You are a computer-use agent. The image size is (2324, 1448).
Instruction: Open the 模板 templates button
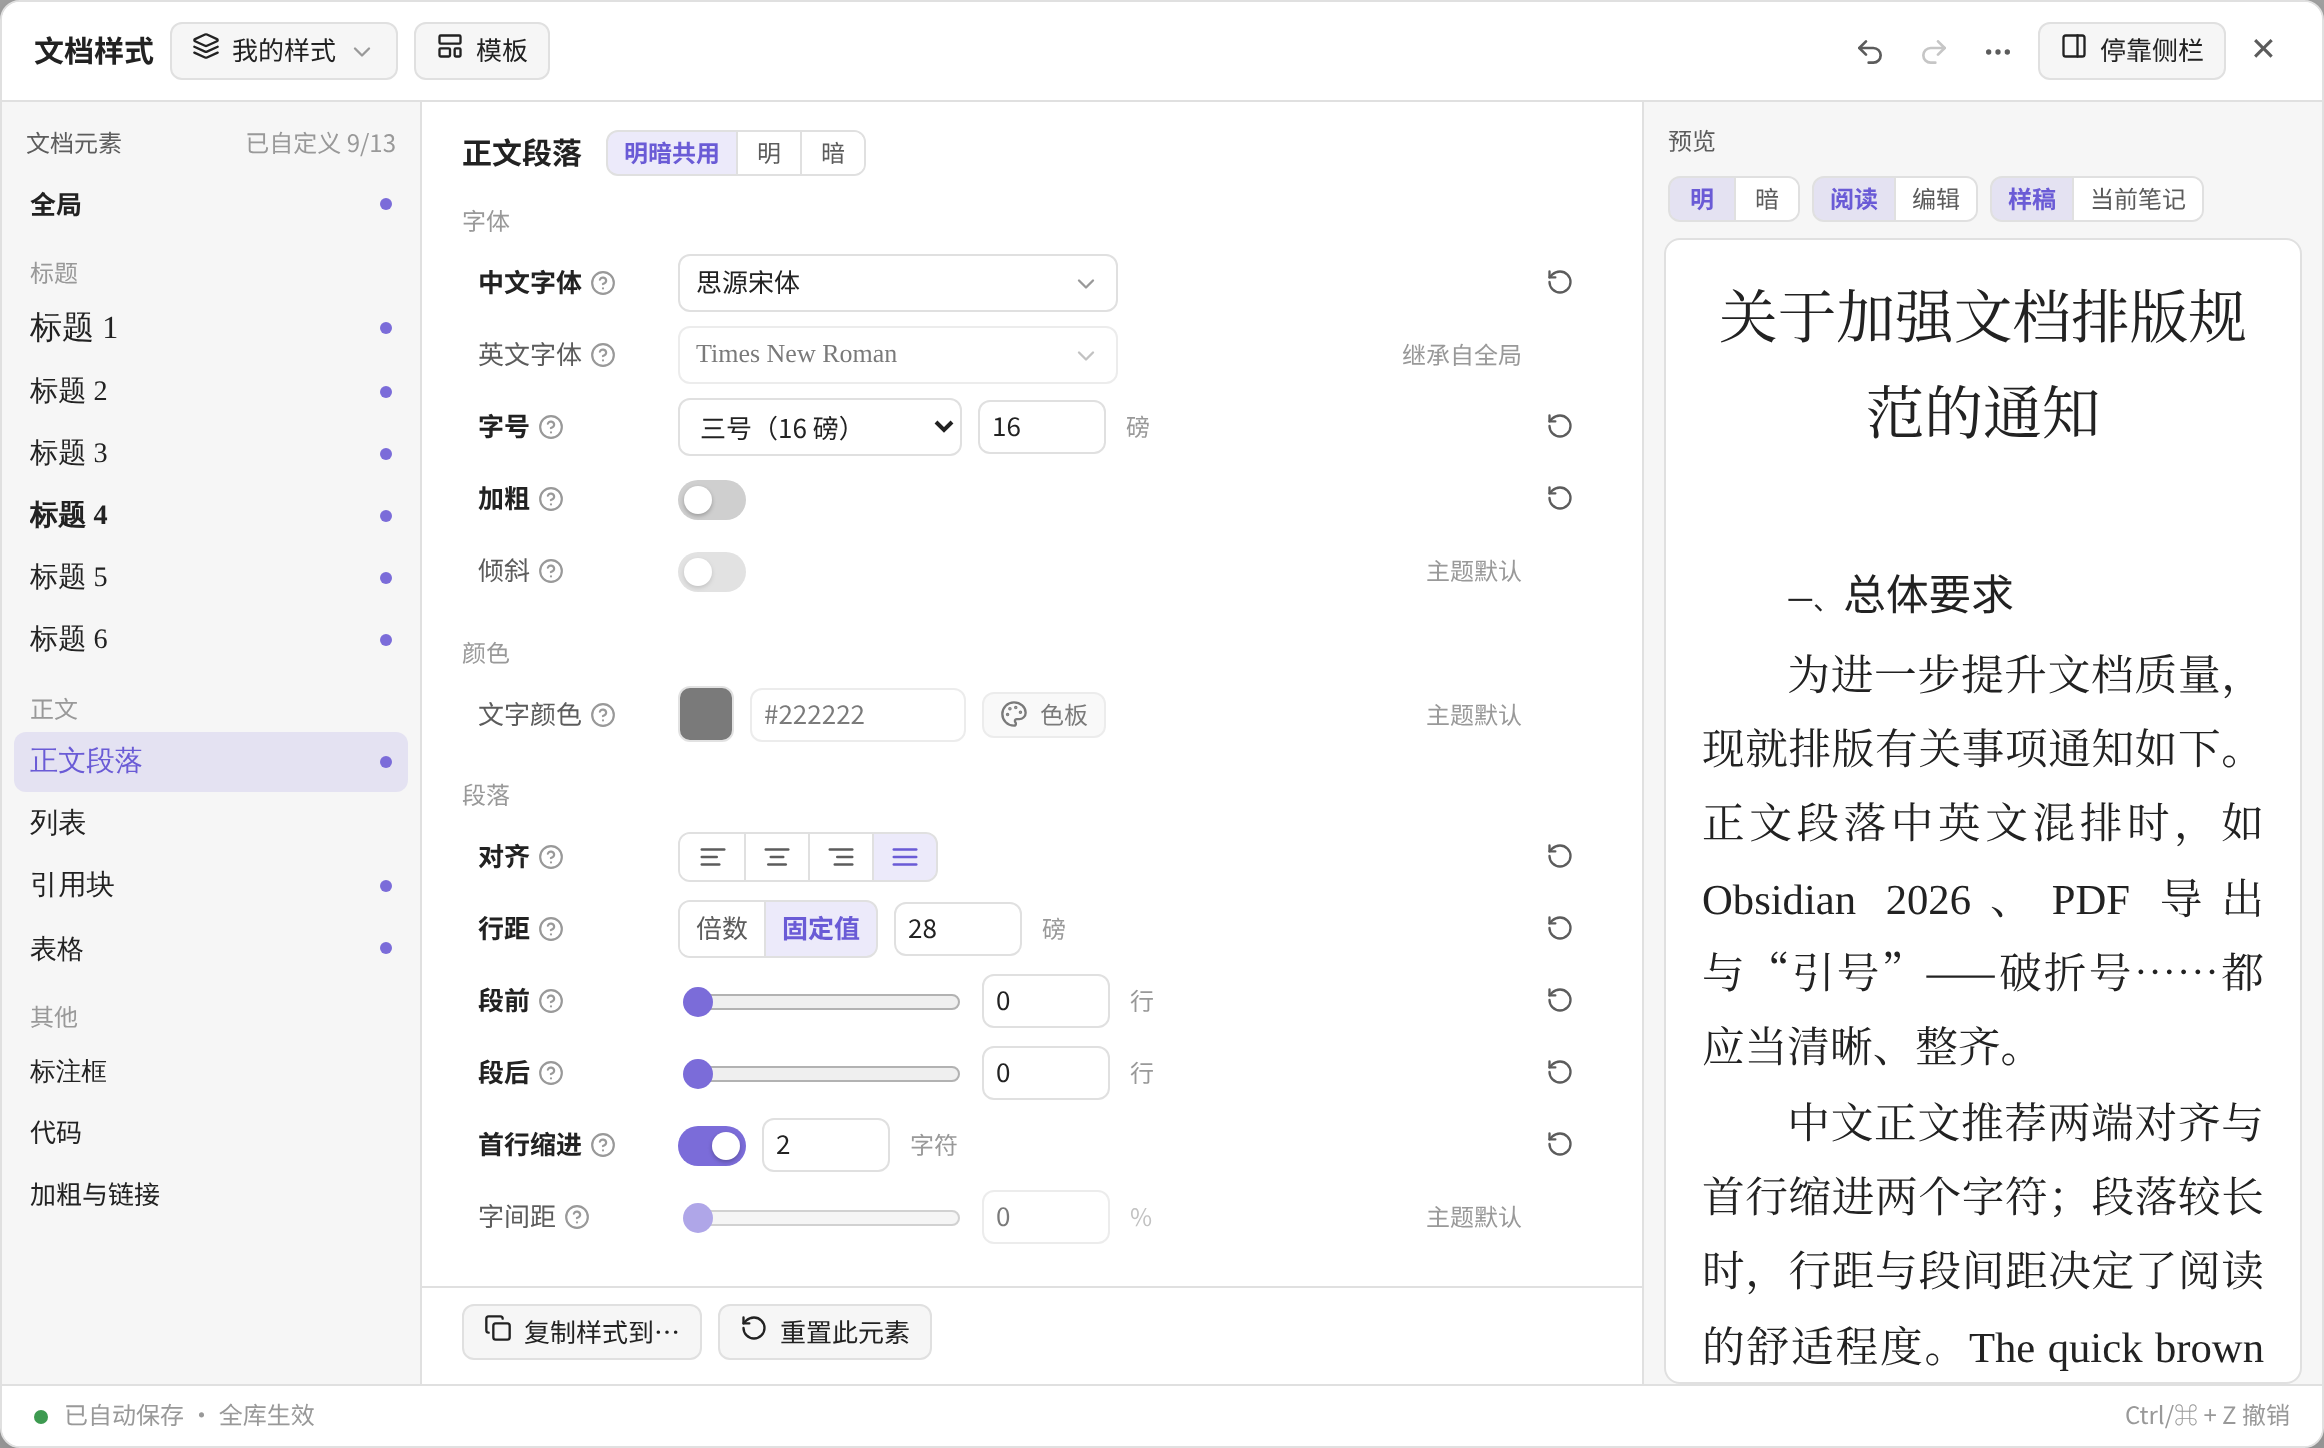[x=482, y=51]
